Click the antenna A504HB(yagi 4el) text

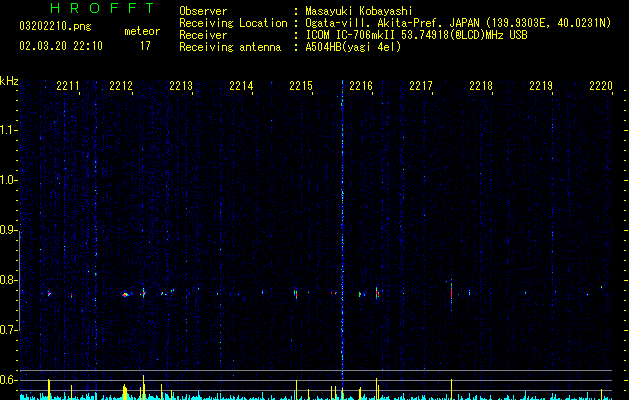point(353,47)
